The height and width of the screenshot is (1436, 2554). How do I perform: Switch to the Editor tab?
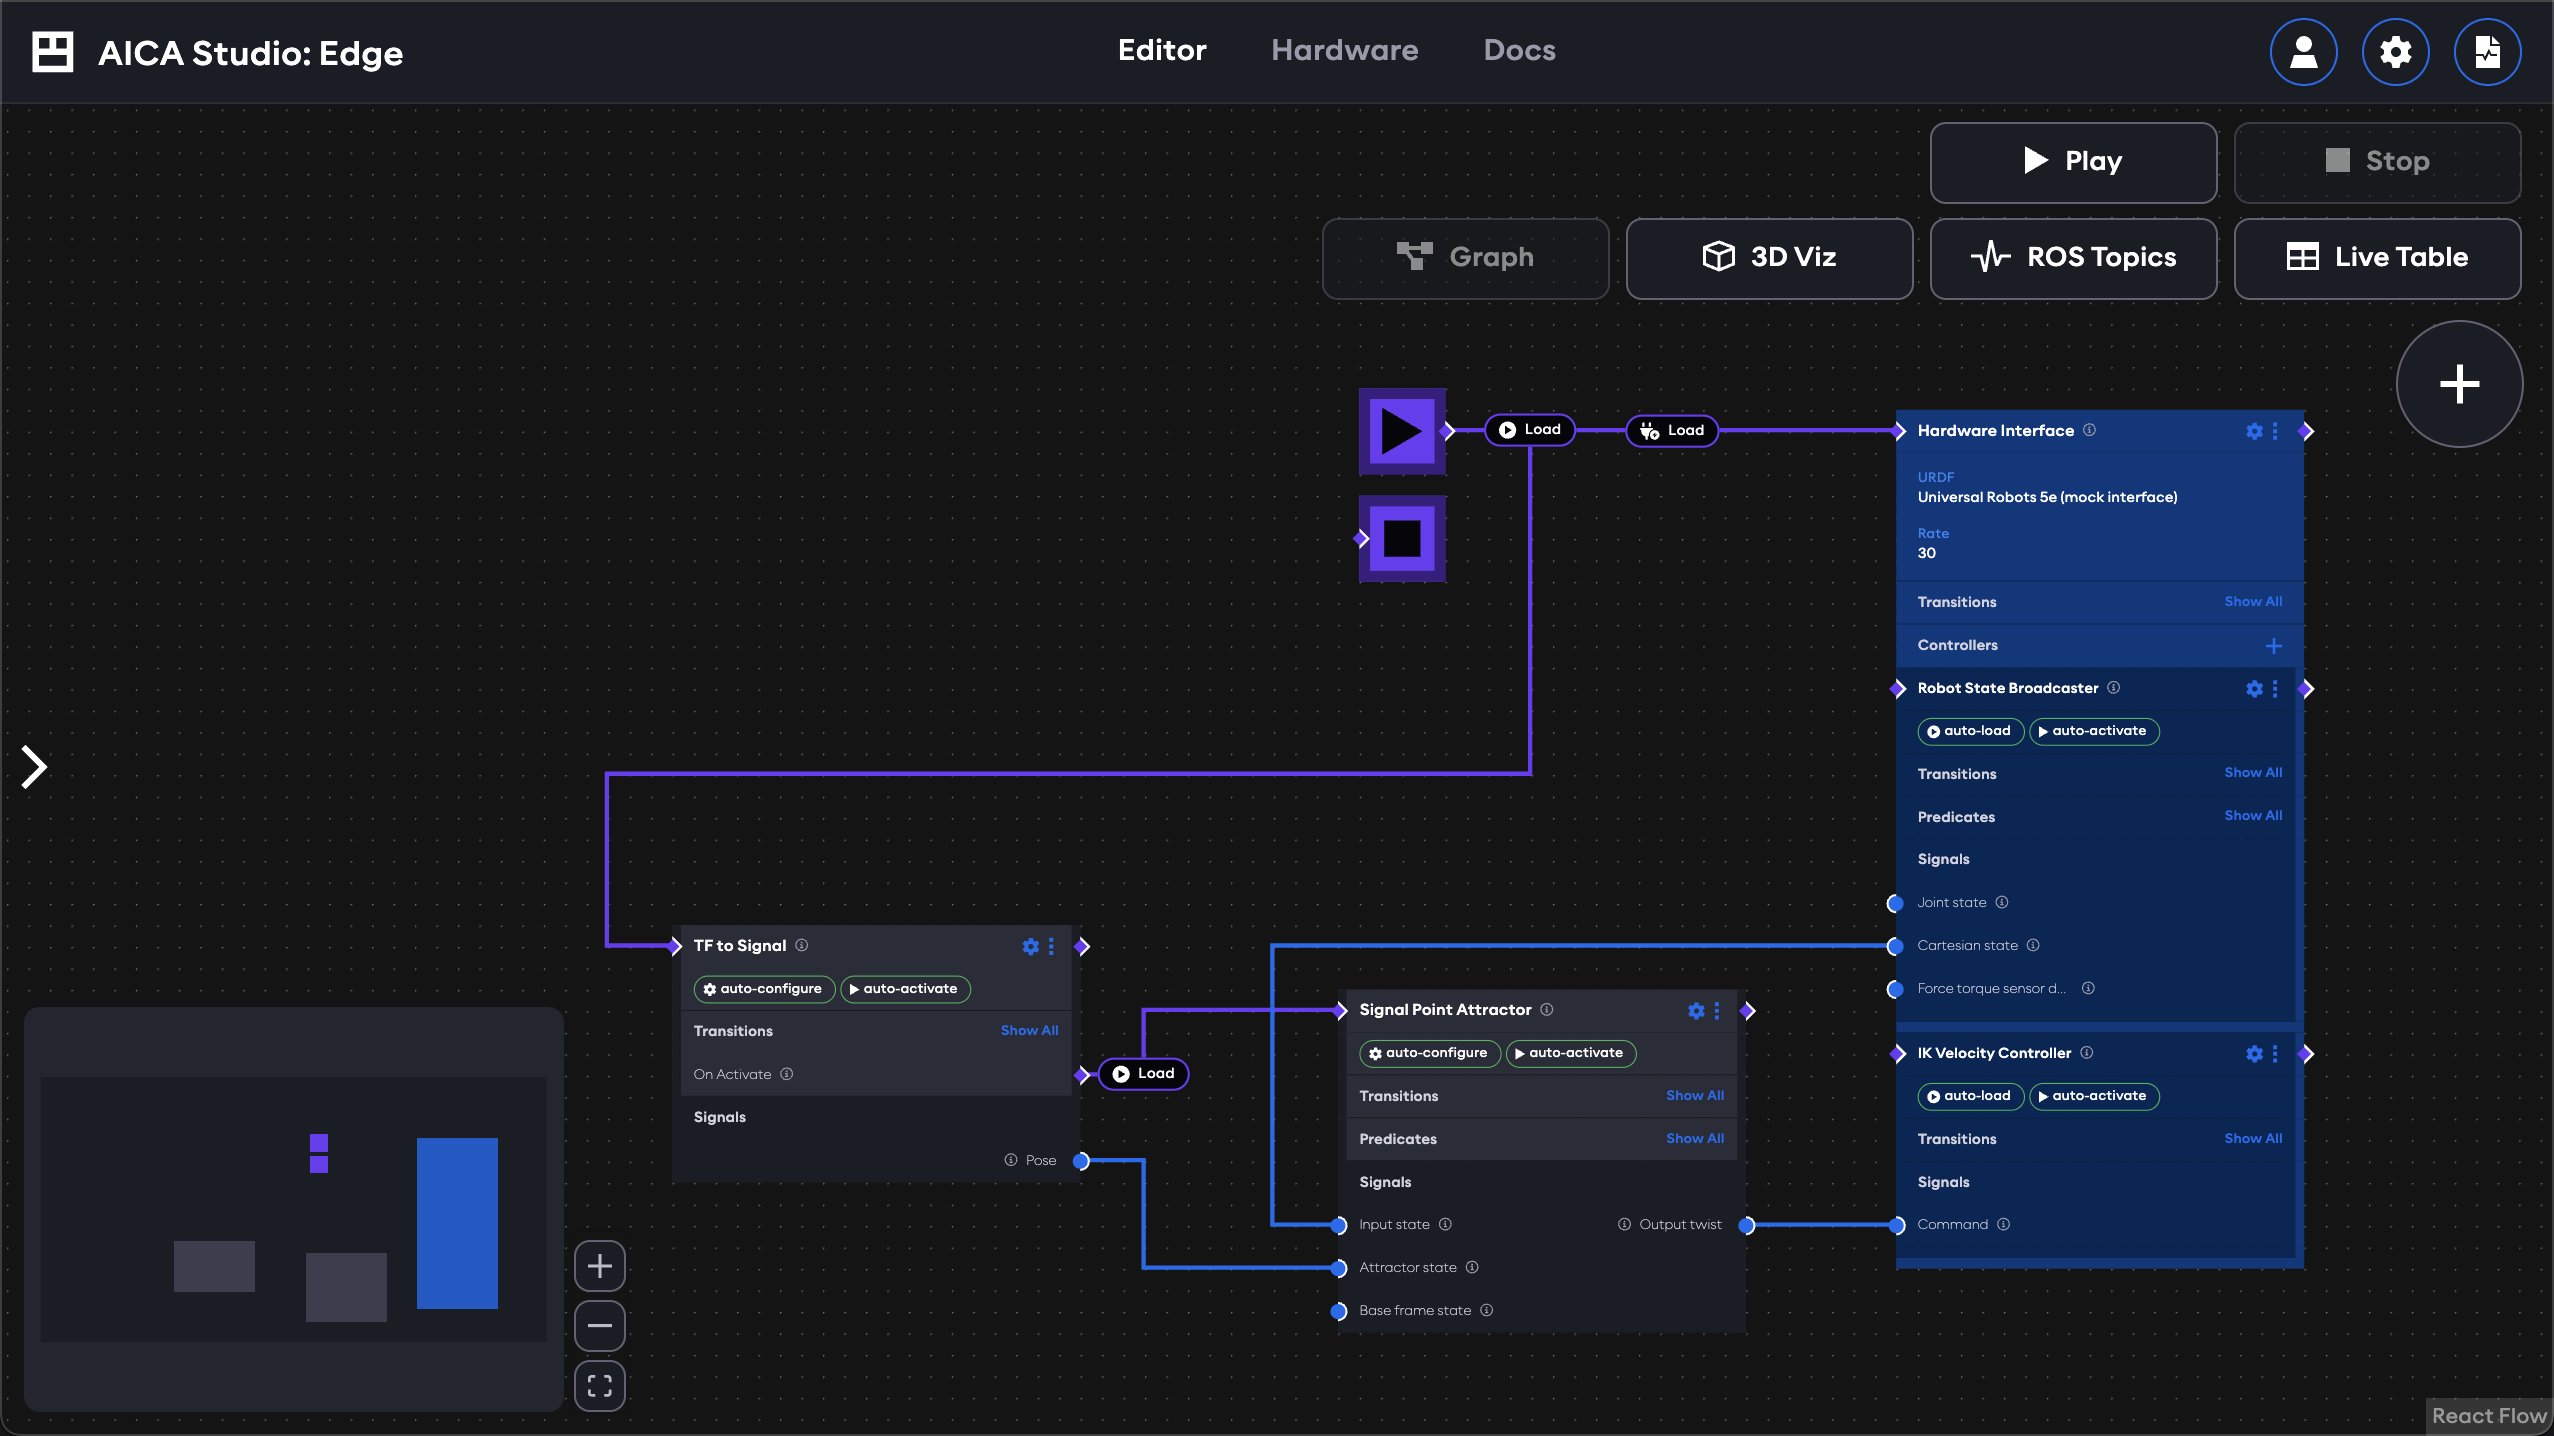pyautogui.click(x=1162, y=50)
